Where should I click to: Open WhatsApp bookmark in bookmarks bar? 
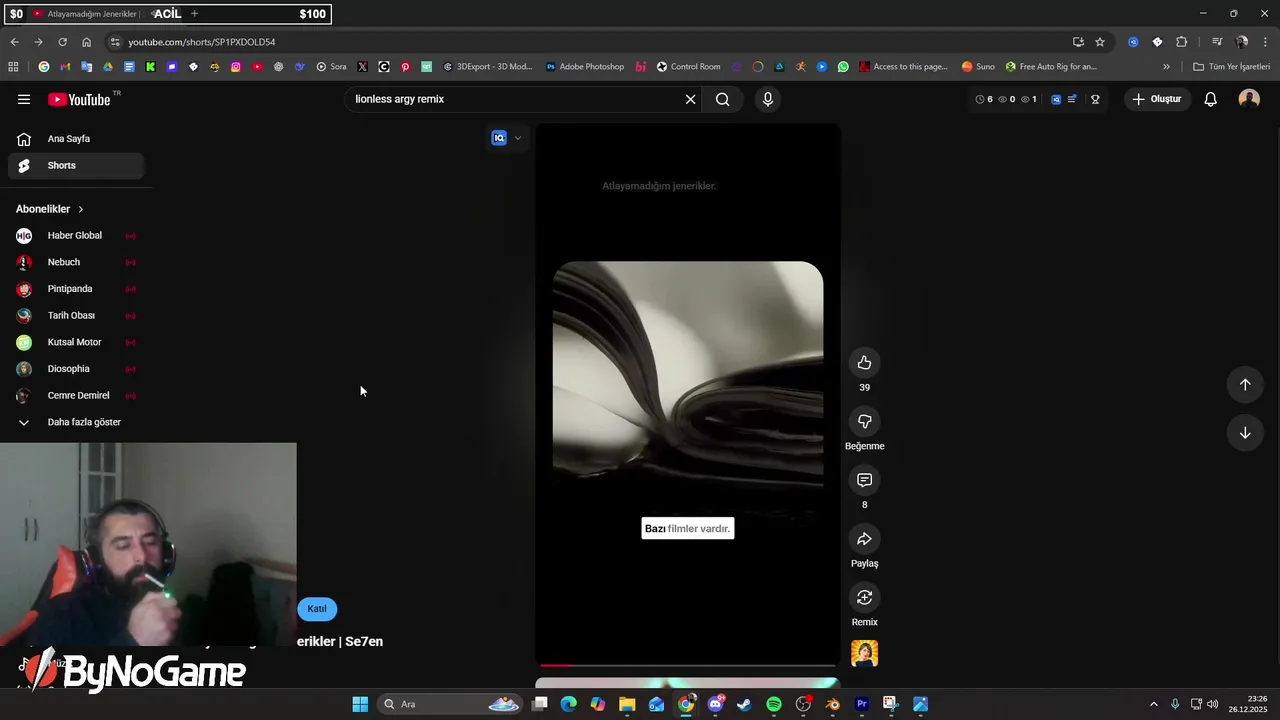843,67
